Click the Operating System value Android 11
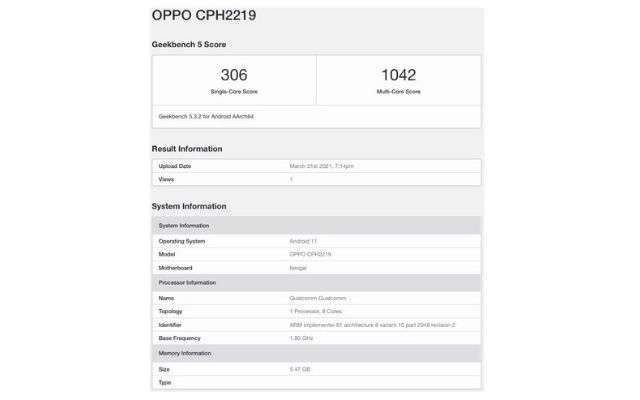 tap(303, 241)
